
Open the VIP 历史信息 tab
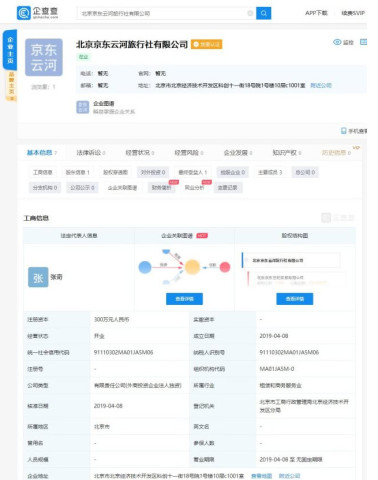coord(336,153)
